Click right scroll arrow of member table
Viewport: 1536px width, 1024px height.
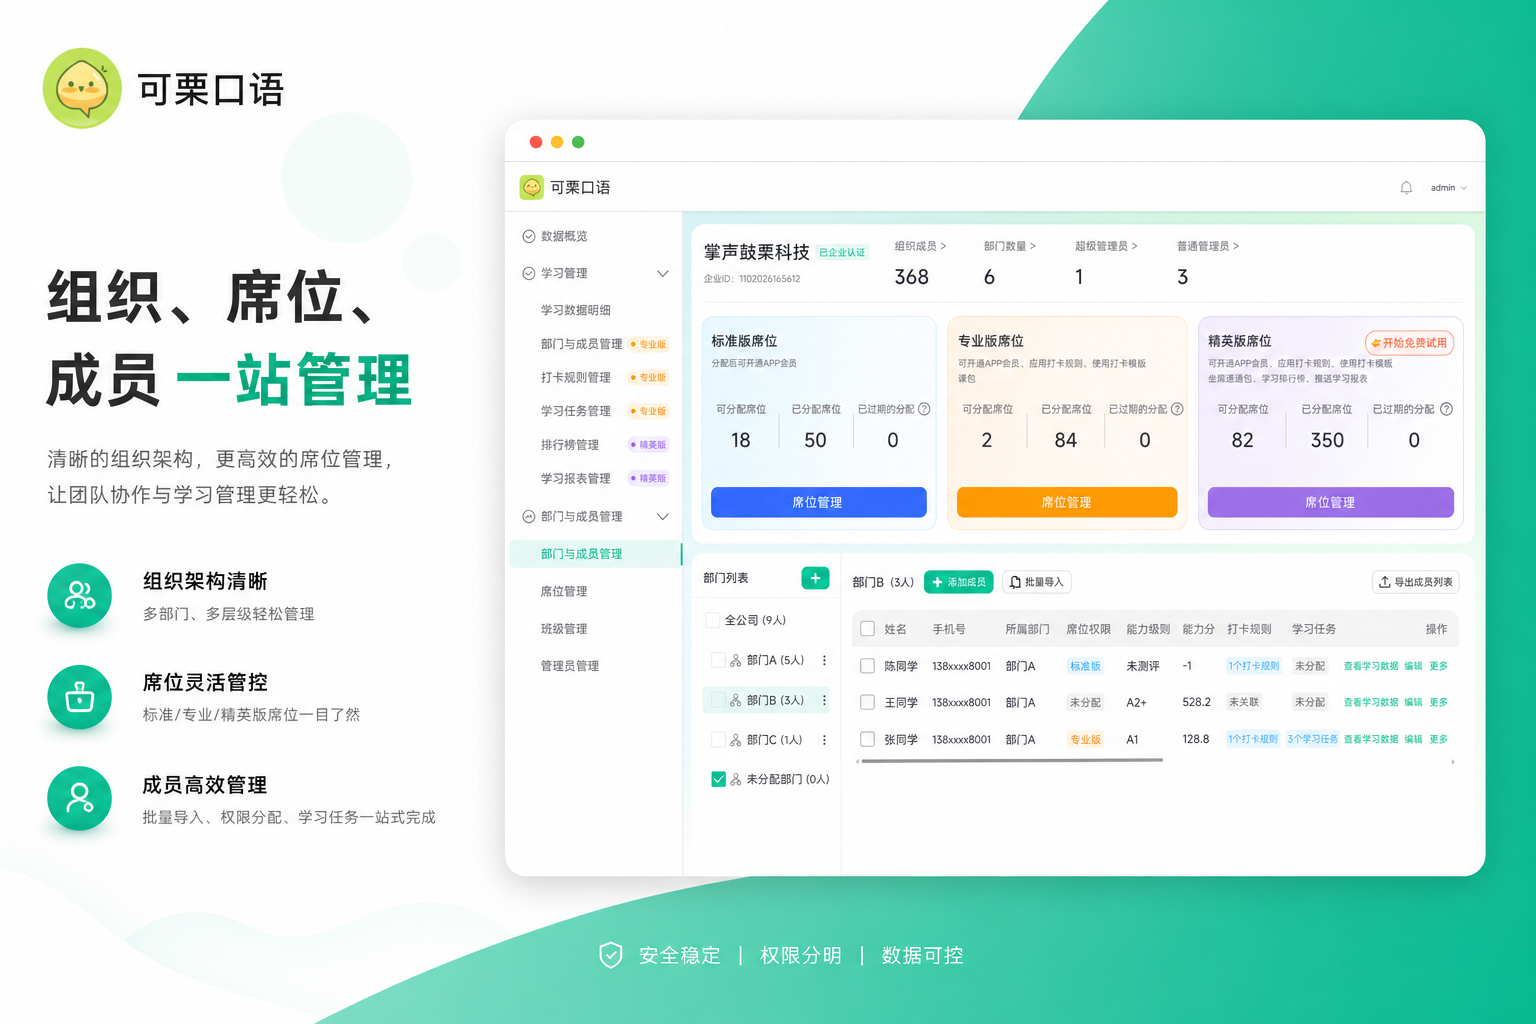(1452, 762)
